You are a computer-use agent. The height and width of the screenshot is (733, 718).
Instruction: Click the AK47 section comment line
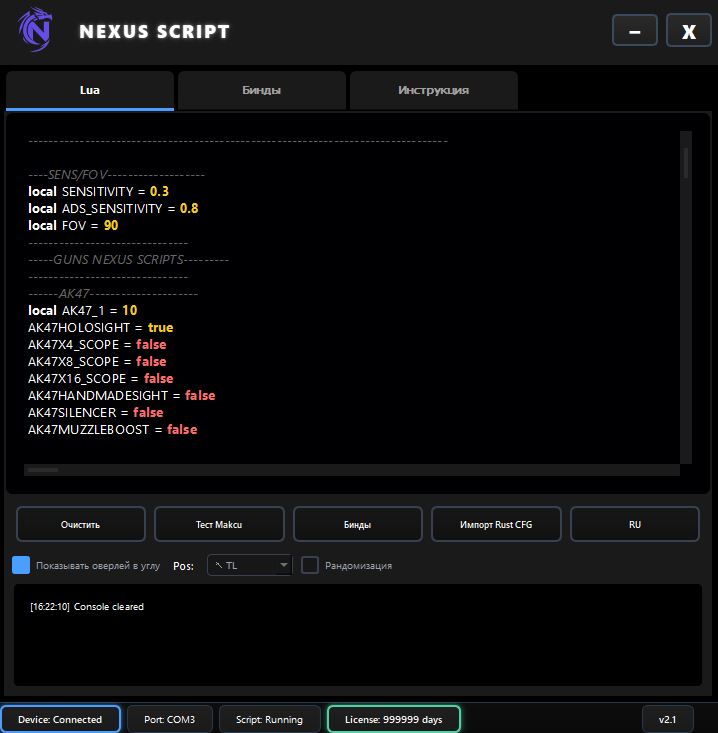click(x=113, y=294)
